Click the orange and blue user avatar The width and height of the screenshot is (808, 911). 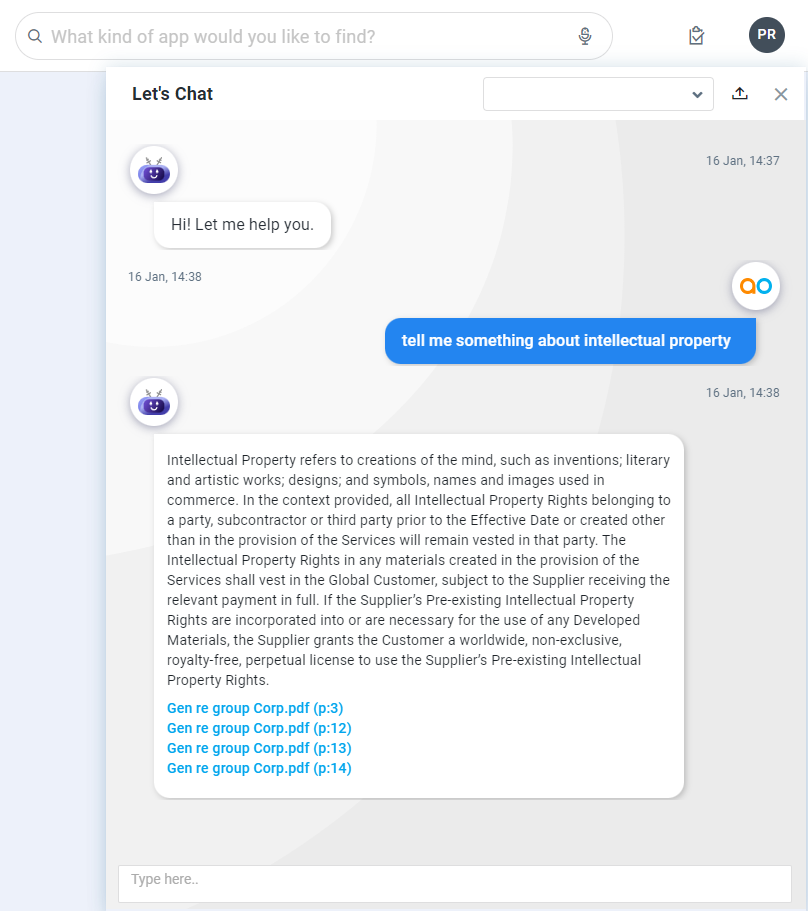click(x=756, y=286)
